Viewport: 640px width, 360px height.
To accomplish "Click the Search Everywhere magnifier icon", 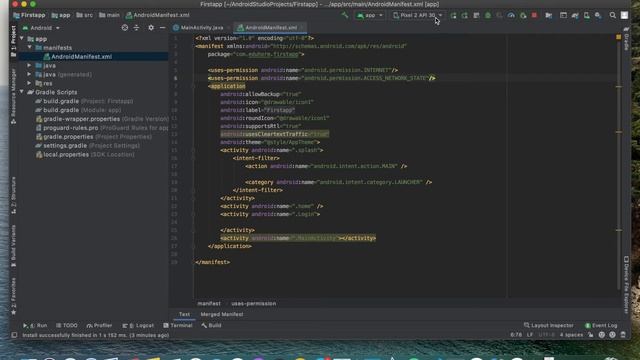I will [613, 15].
